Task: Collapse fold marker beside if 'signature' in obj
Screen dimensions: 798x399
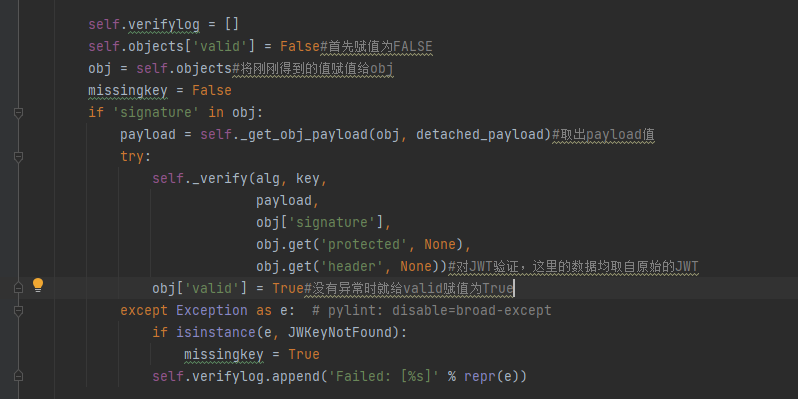Action: coord(18,113)
